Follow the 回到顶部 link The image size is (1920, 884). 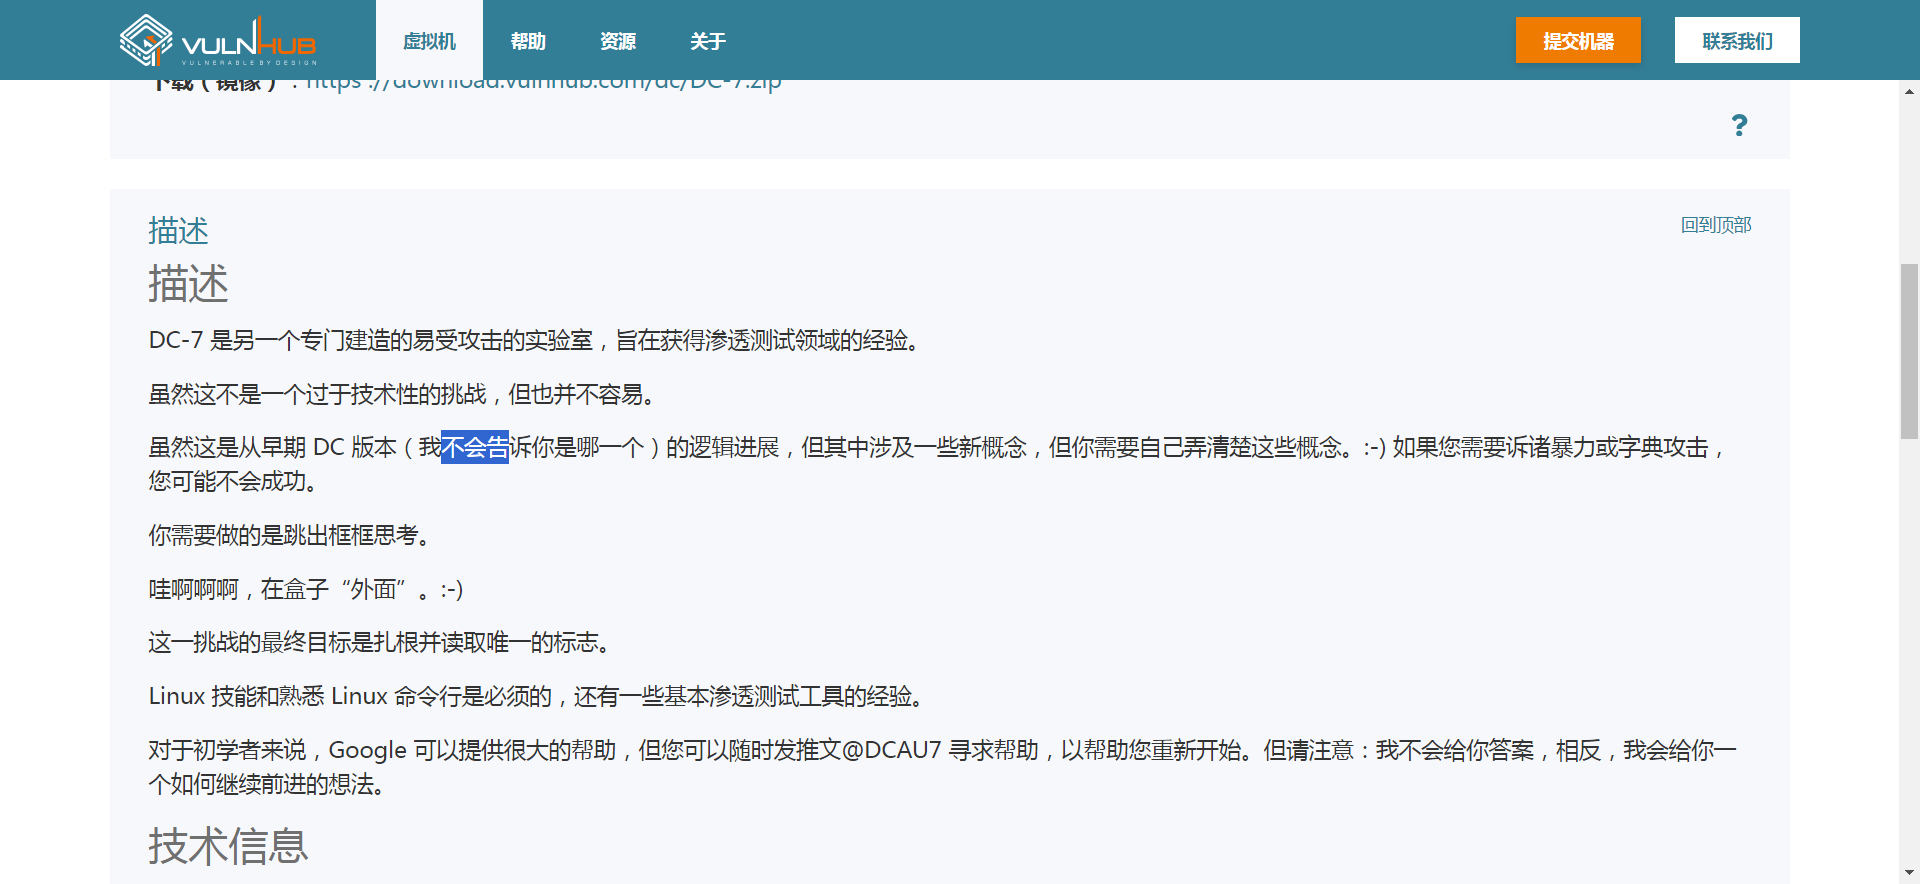[1716, 225]
